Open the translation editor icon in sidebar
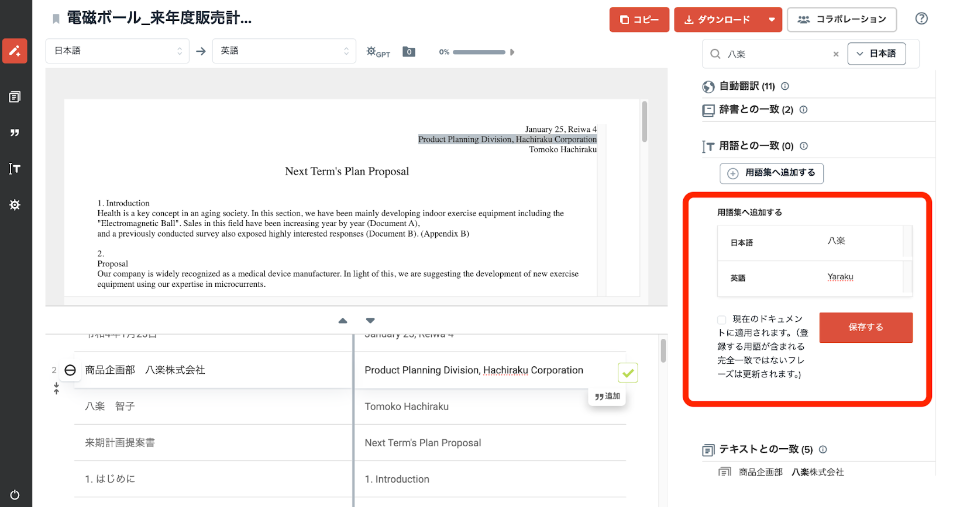This screenshot has height=507, width=968. pos(15,50)
